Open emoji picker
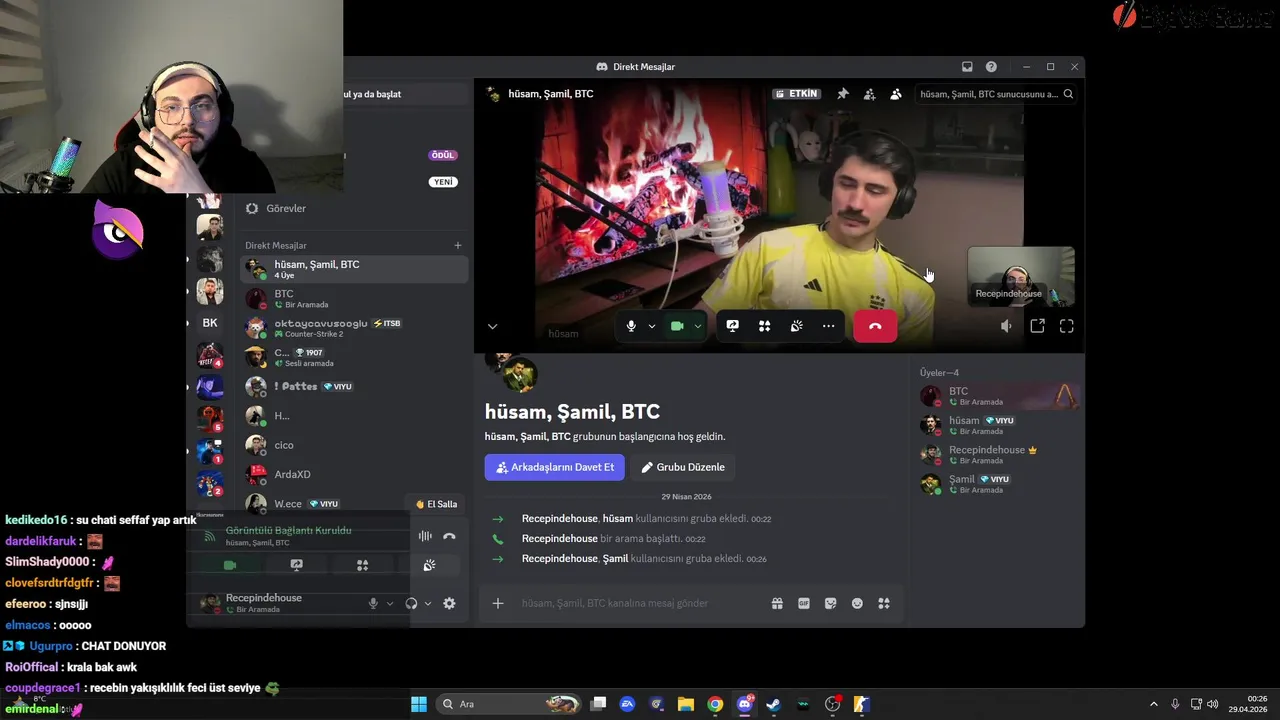 [x=857, y=603]
